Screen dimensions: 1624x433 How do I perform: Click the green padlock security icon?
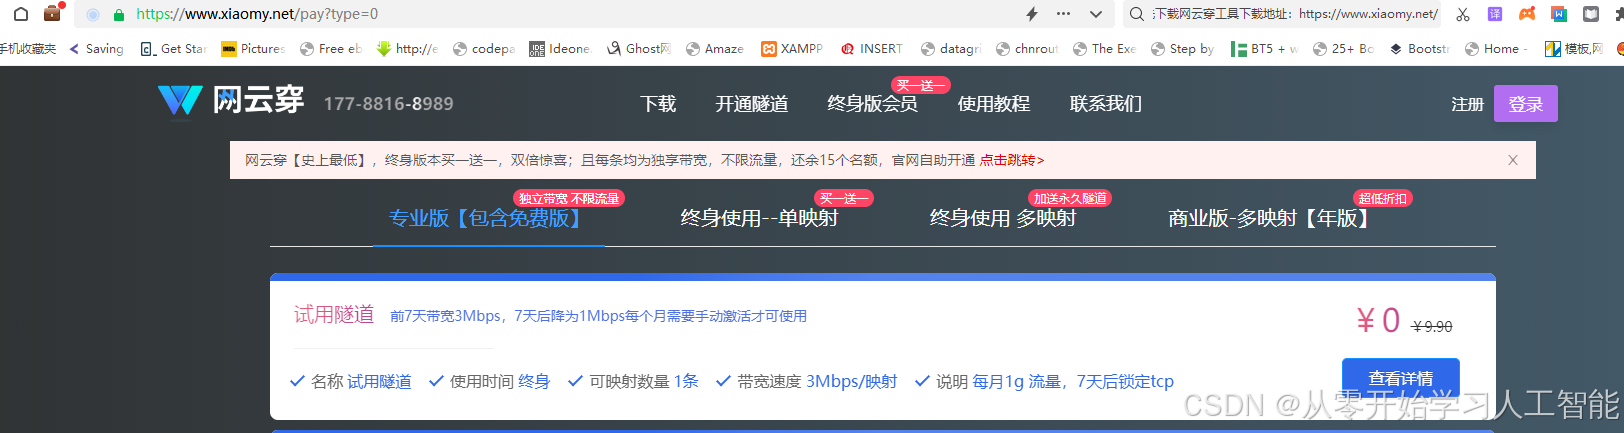click(119, 15)
